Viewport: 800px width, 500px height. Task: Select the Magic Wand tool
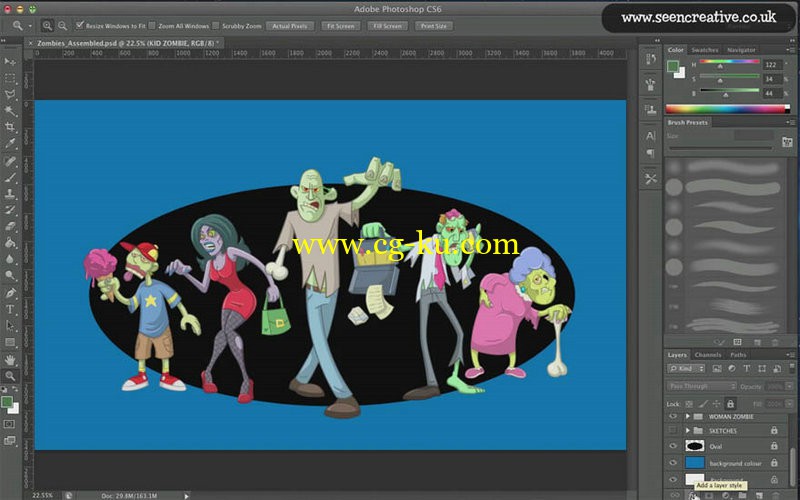[x=10, y=111]
